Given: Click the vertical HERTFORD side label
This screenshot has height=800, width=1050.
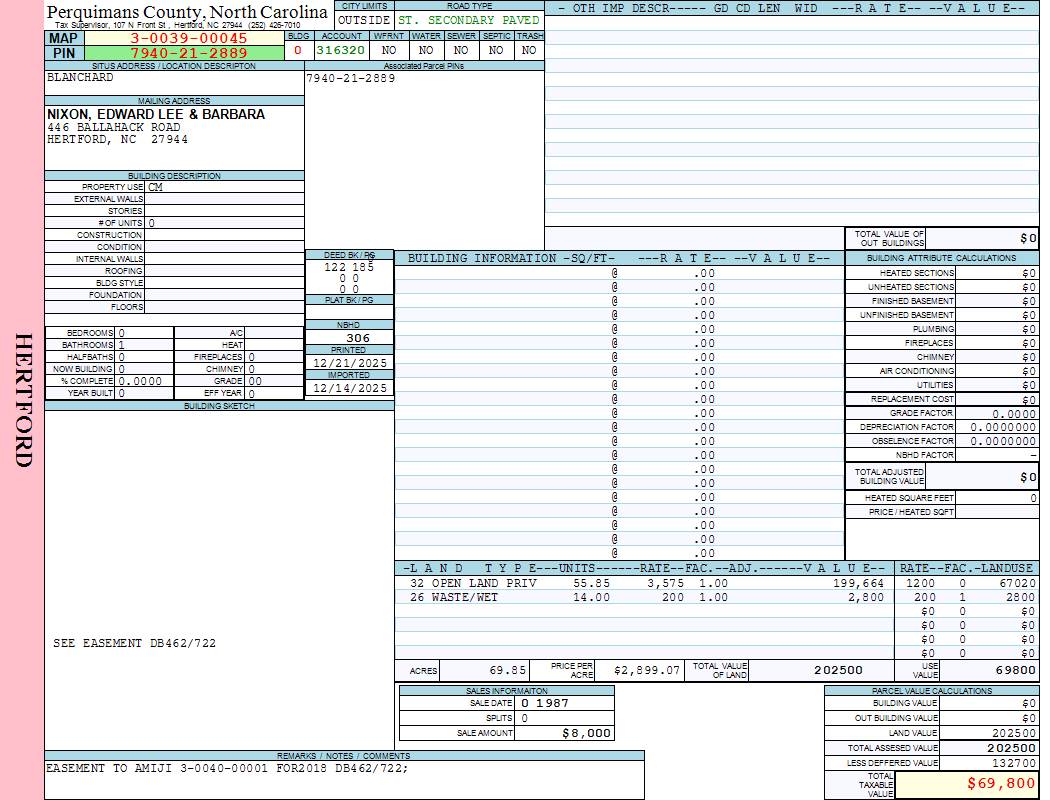Looking at the screenshot, I should tap(24, 400).
